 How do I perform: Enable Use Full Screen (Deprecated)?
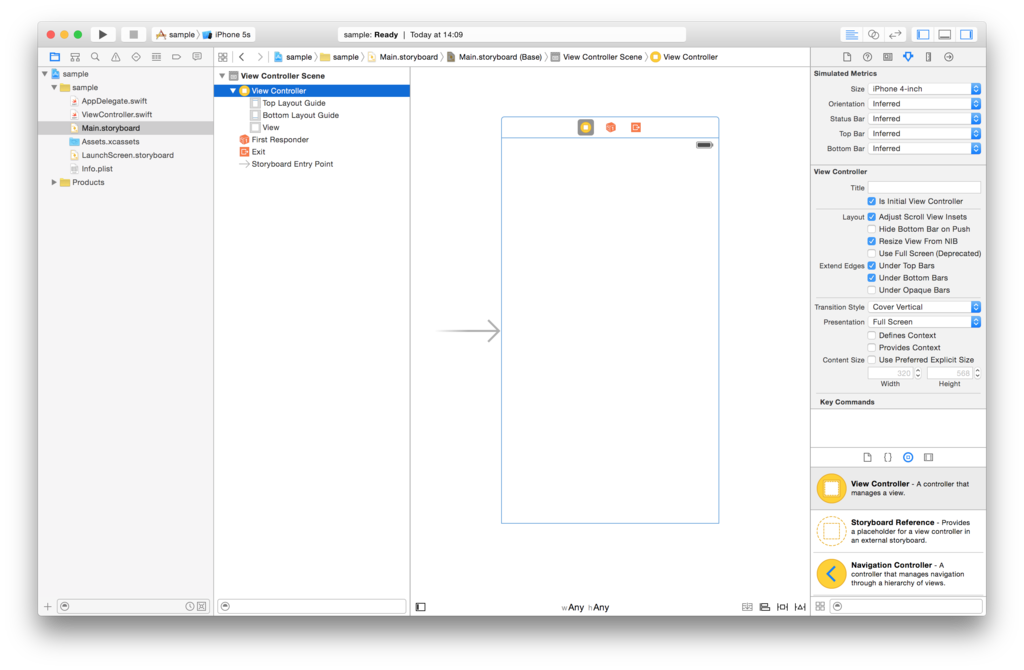click(x=871, y=253)
